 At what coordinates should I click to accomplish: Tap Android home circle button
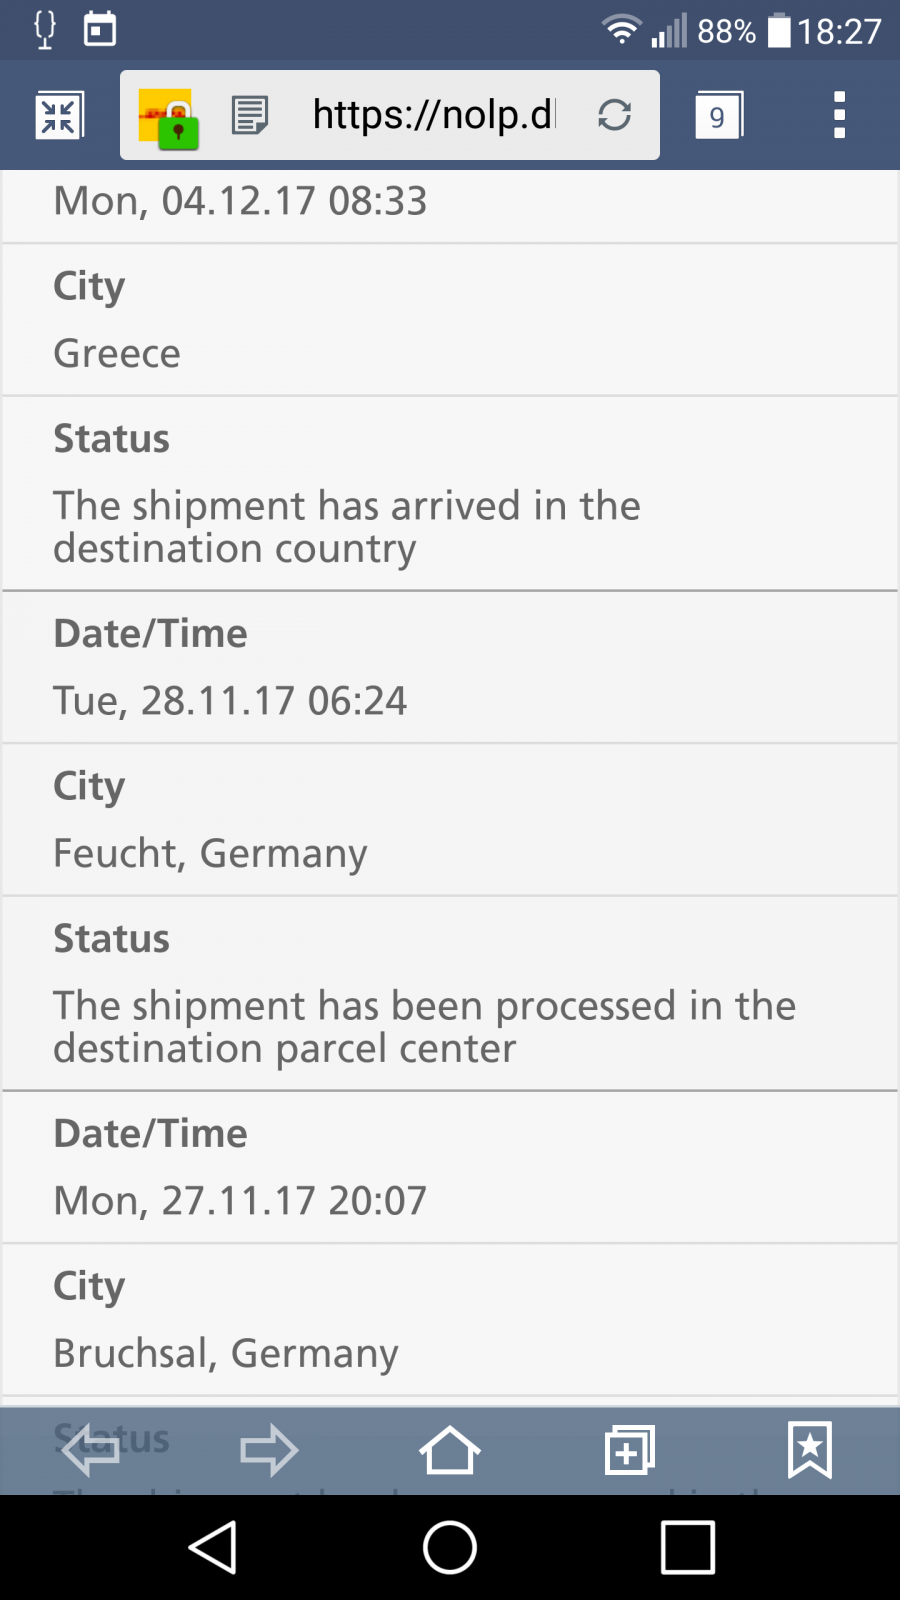pos(450,1548)
